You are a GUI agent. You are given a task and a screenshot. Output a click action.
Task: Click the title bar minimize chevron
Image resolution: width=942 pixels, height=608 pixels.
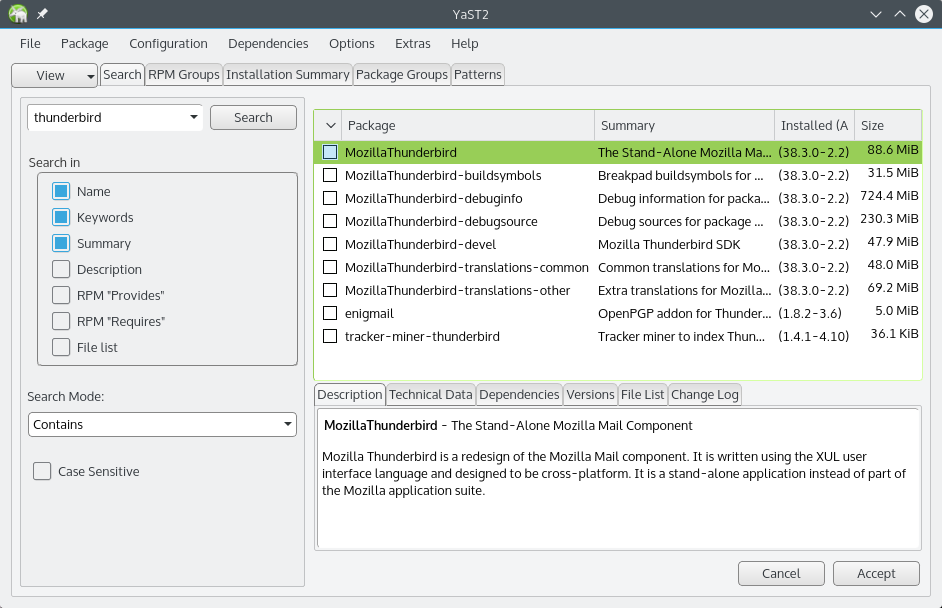tap(876, 14)
